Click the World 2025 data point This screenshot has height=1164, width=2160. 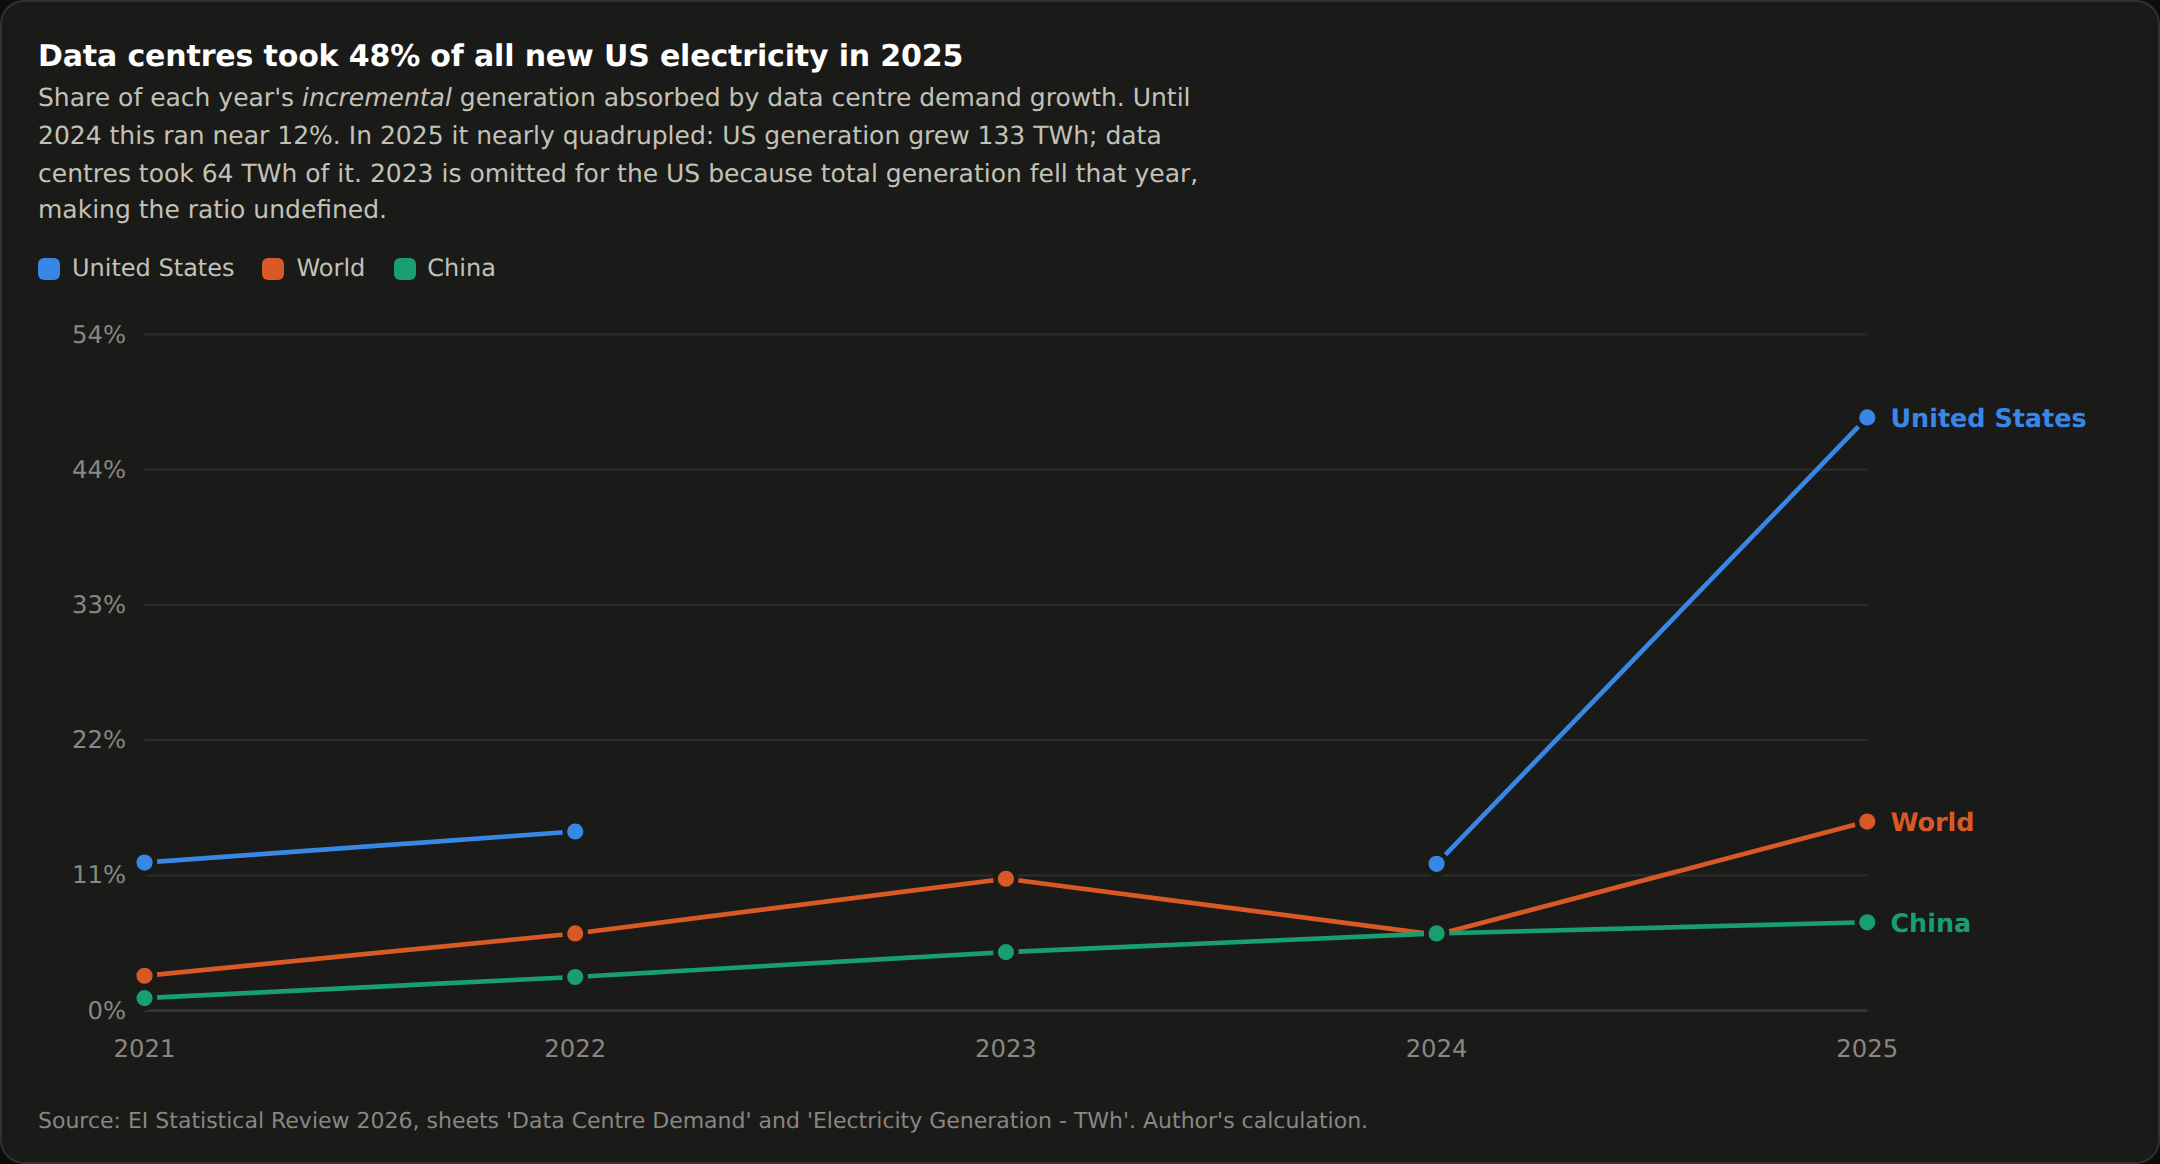1867,822
